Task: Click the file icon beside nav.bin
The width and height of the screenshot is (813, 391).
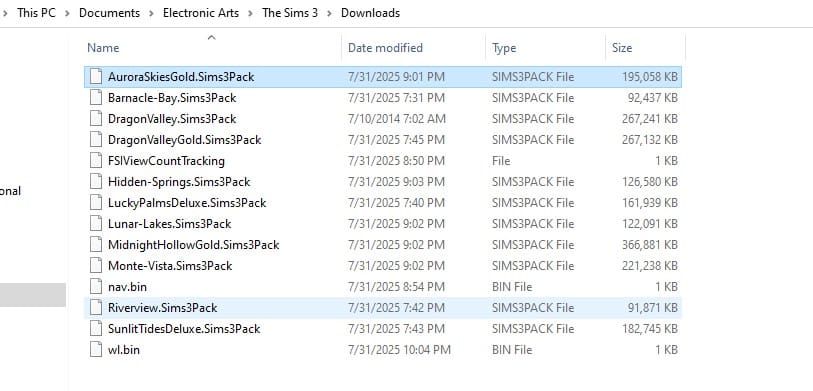Action: point(96,287)
